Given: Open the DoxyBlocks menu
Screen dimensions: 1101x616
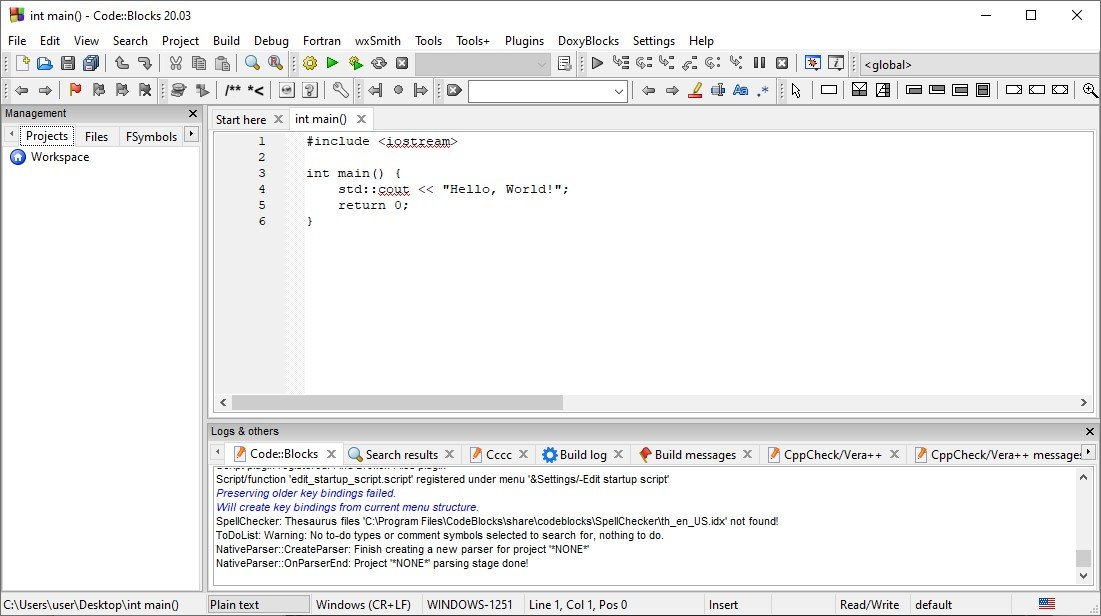Looking at the screenshot, I should click(x=588, y=41).
